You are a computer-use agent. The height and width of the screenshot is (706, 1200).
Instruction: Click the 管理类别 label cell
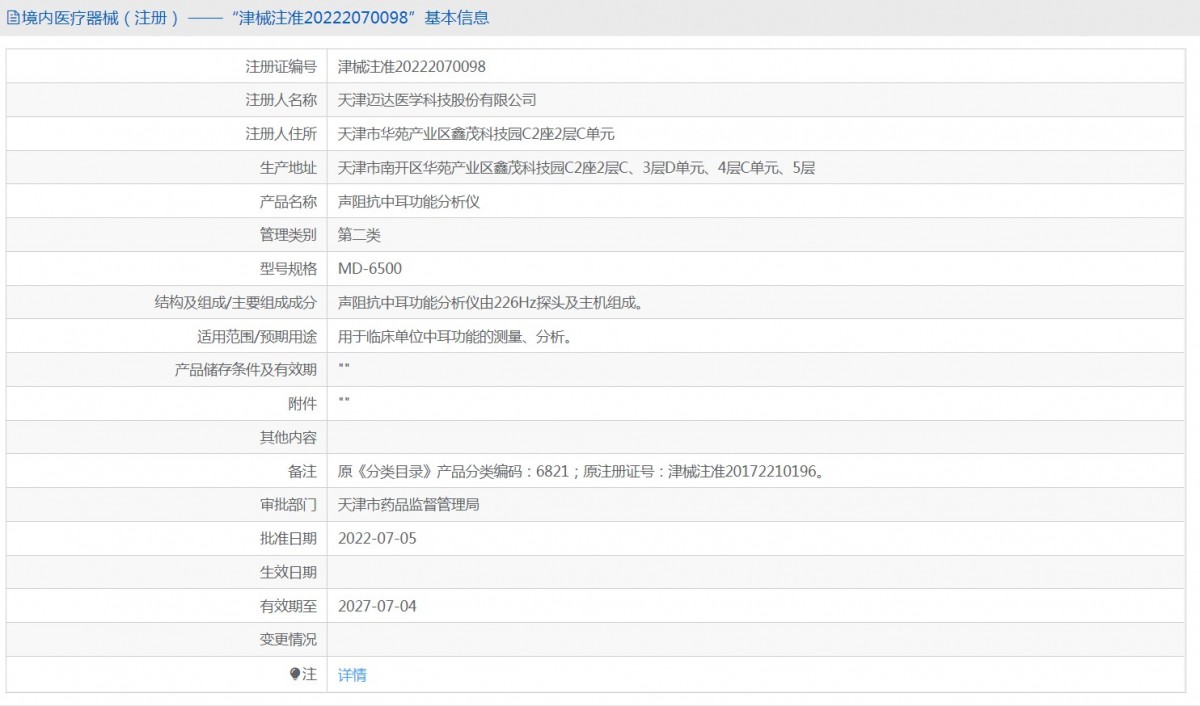click(x=167, y=235)
